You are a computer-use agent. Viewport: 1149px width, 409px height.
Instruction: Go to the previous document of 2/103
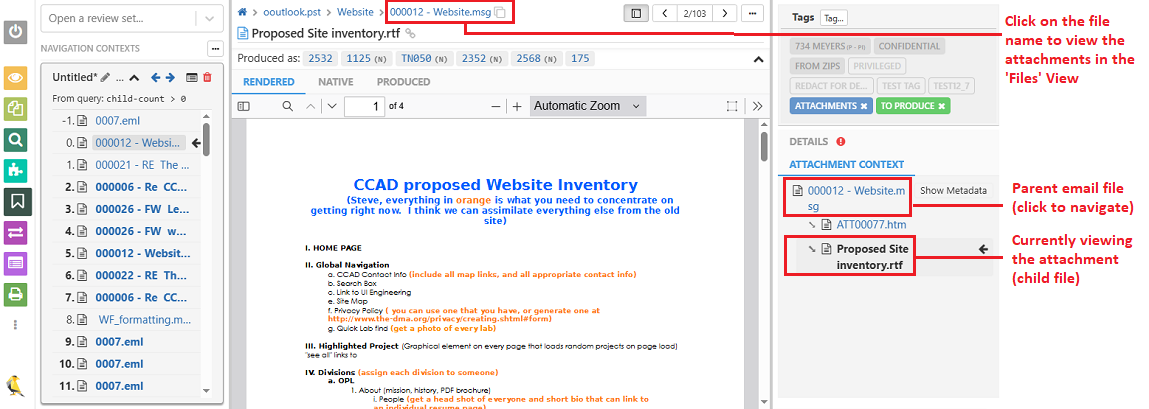pos(664,12)
